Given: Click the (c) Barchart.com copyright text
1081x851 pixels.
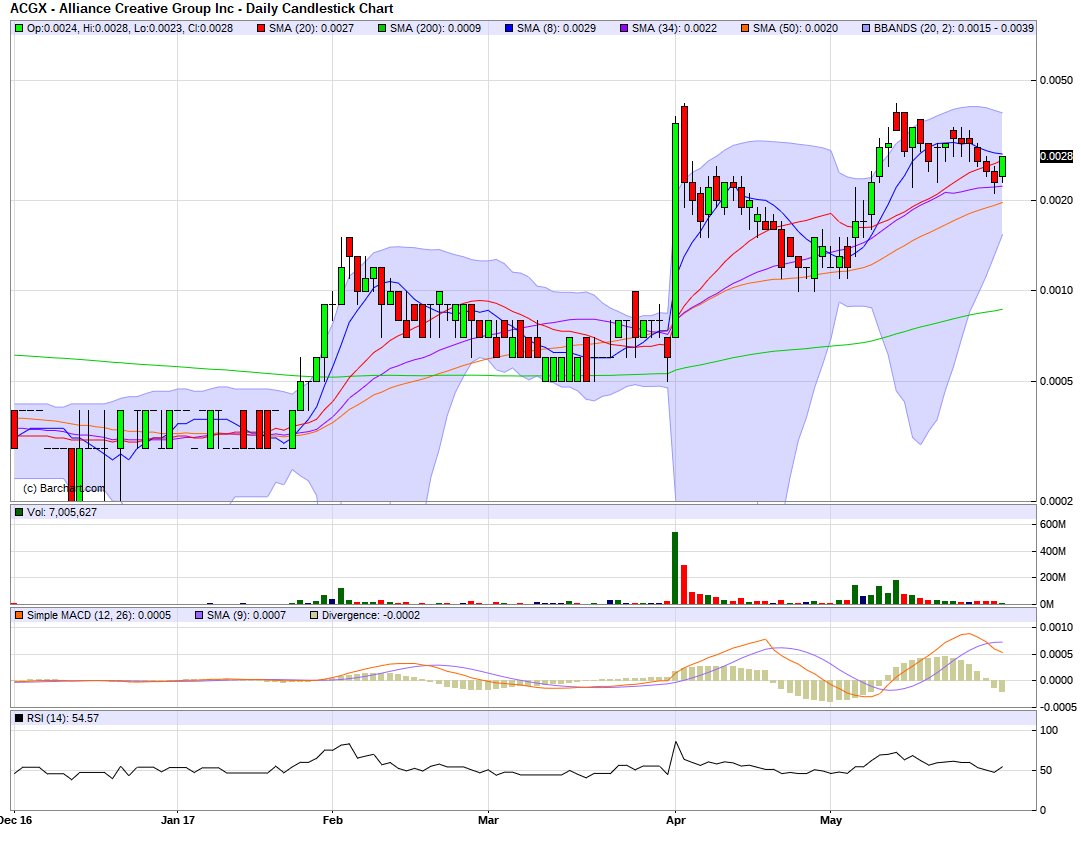Looking at the screenshot, I should (x=63, y=488).
